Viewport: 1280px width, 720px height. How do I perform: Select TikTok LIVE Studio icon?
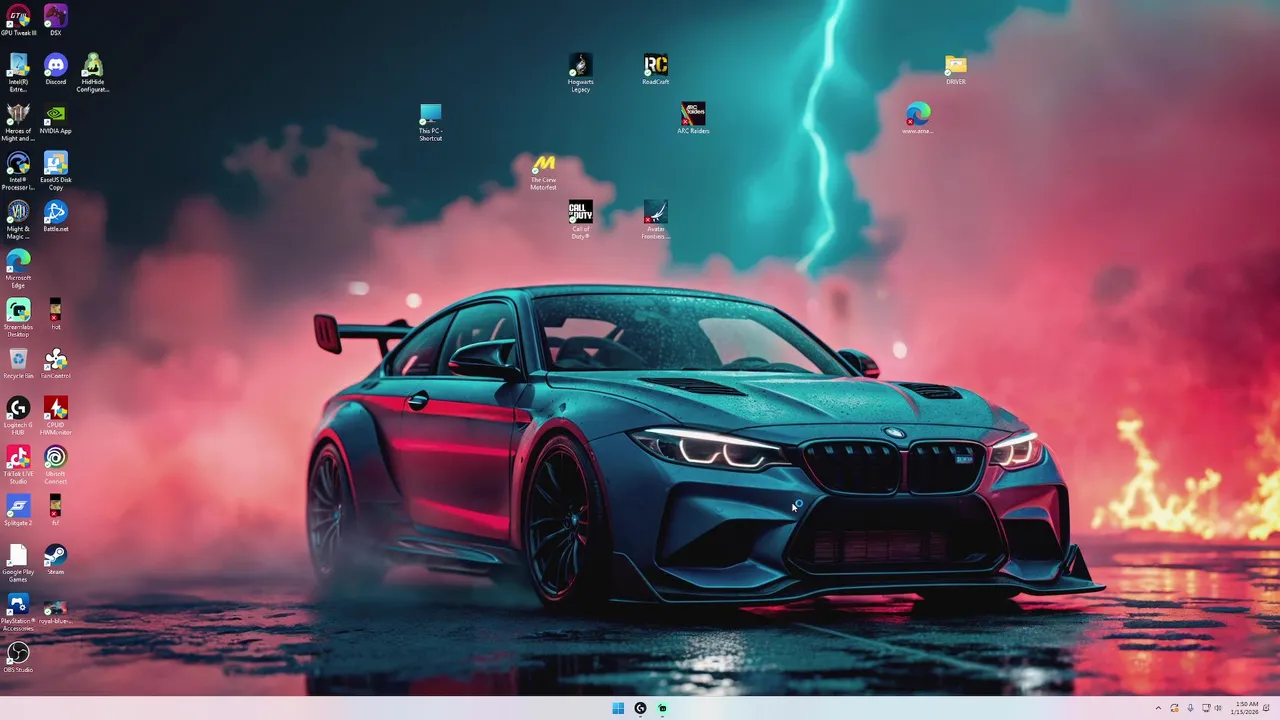[18, 464]
